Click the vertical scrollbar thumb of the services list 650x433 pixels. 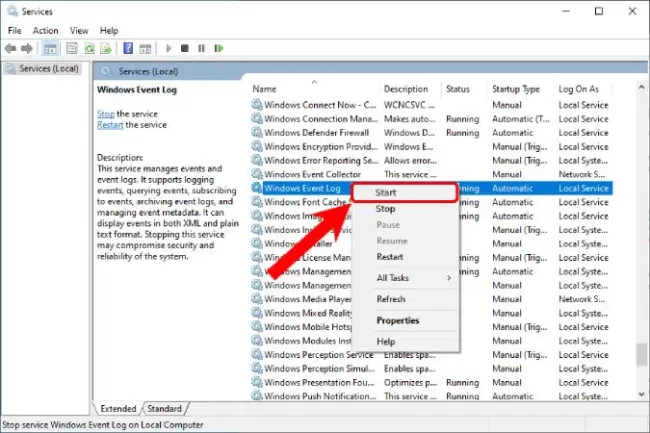coord(641,355)
